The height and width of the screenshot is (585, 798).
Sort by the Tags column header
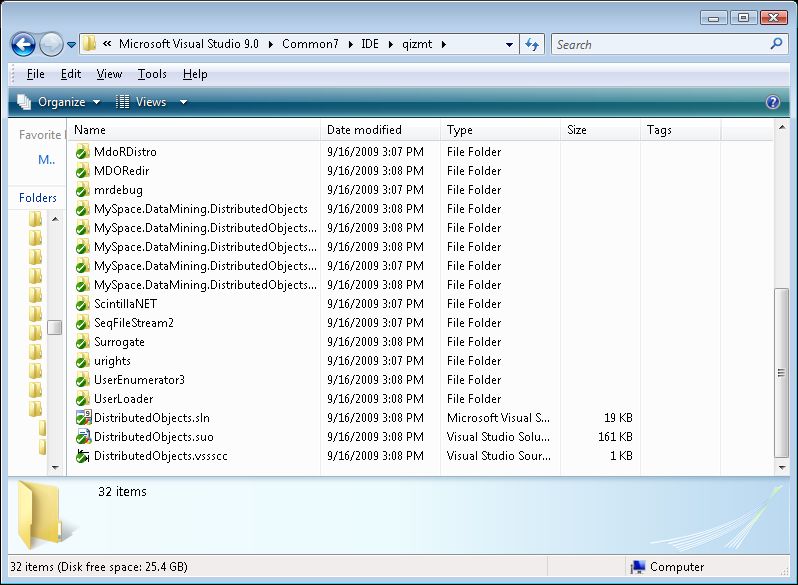[681, 130]
